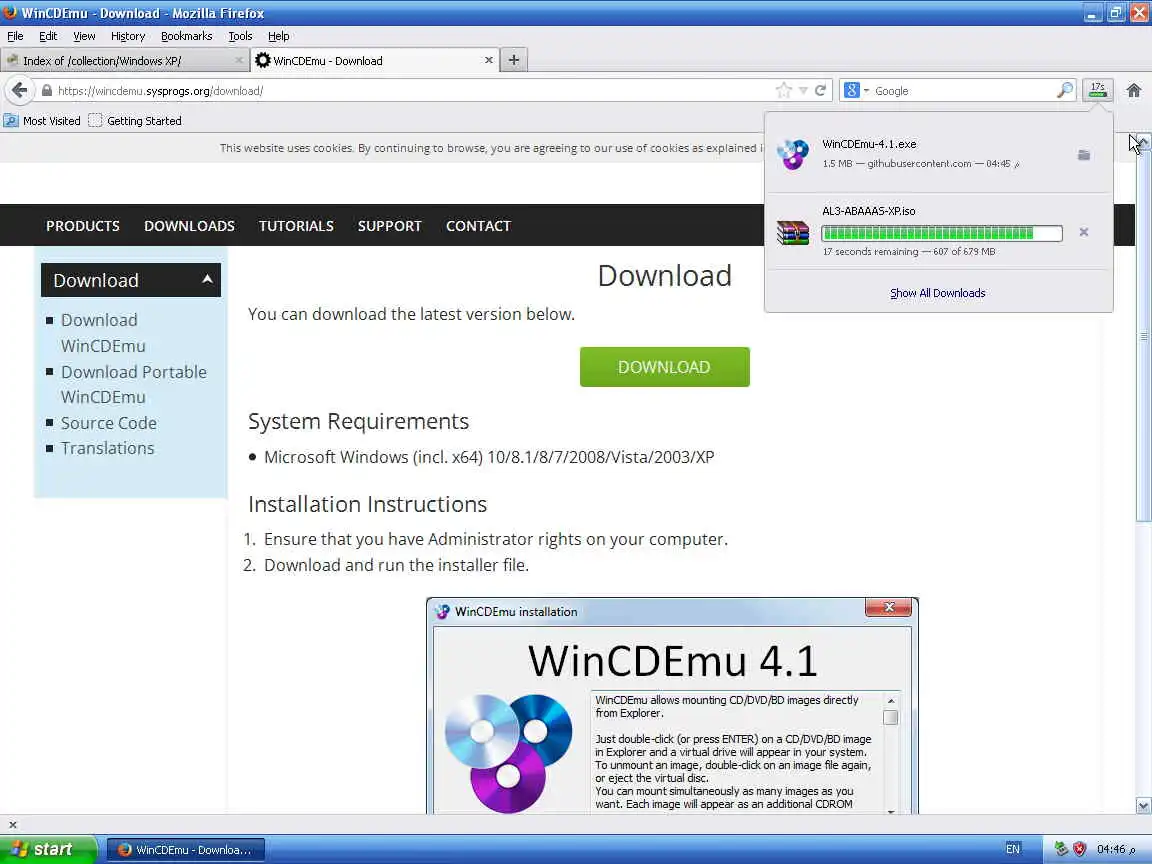Go to DOWNLOADS in the site navigation
Image resolution: width=1152 pixels, height=864 pixels.
point(190,226)
